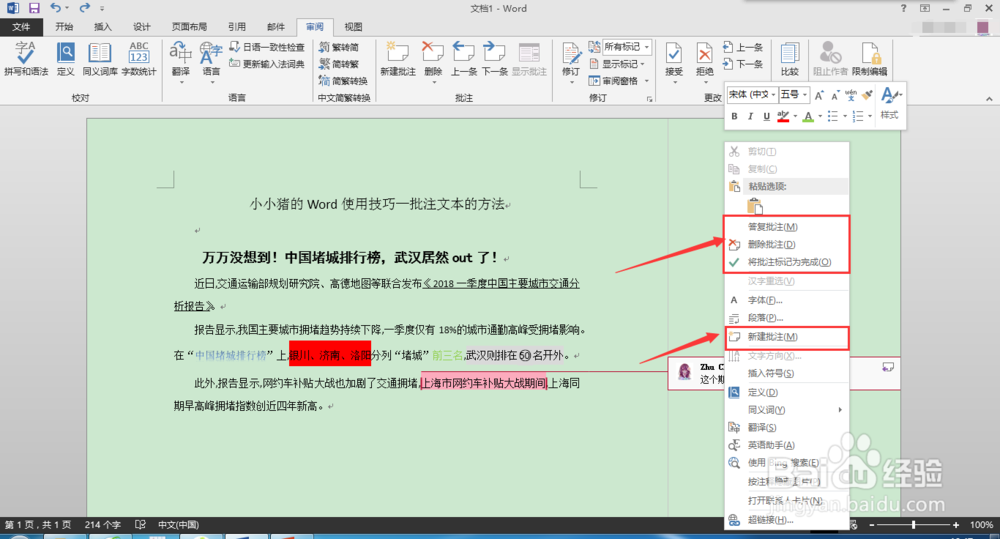Click the Undo arrow in the title bar
Screen dimensions: 1000x539
coord(55,8)
